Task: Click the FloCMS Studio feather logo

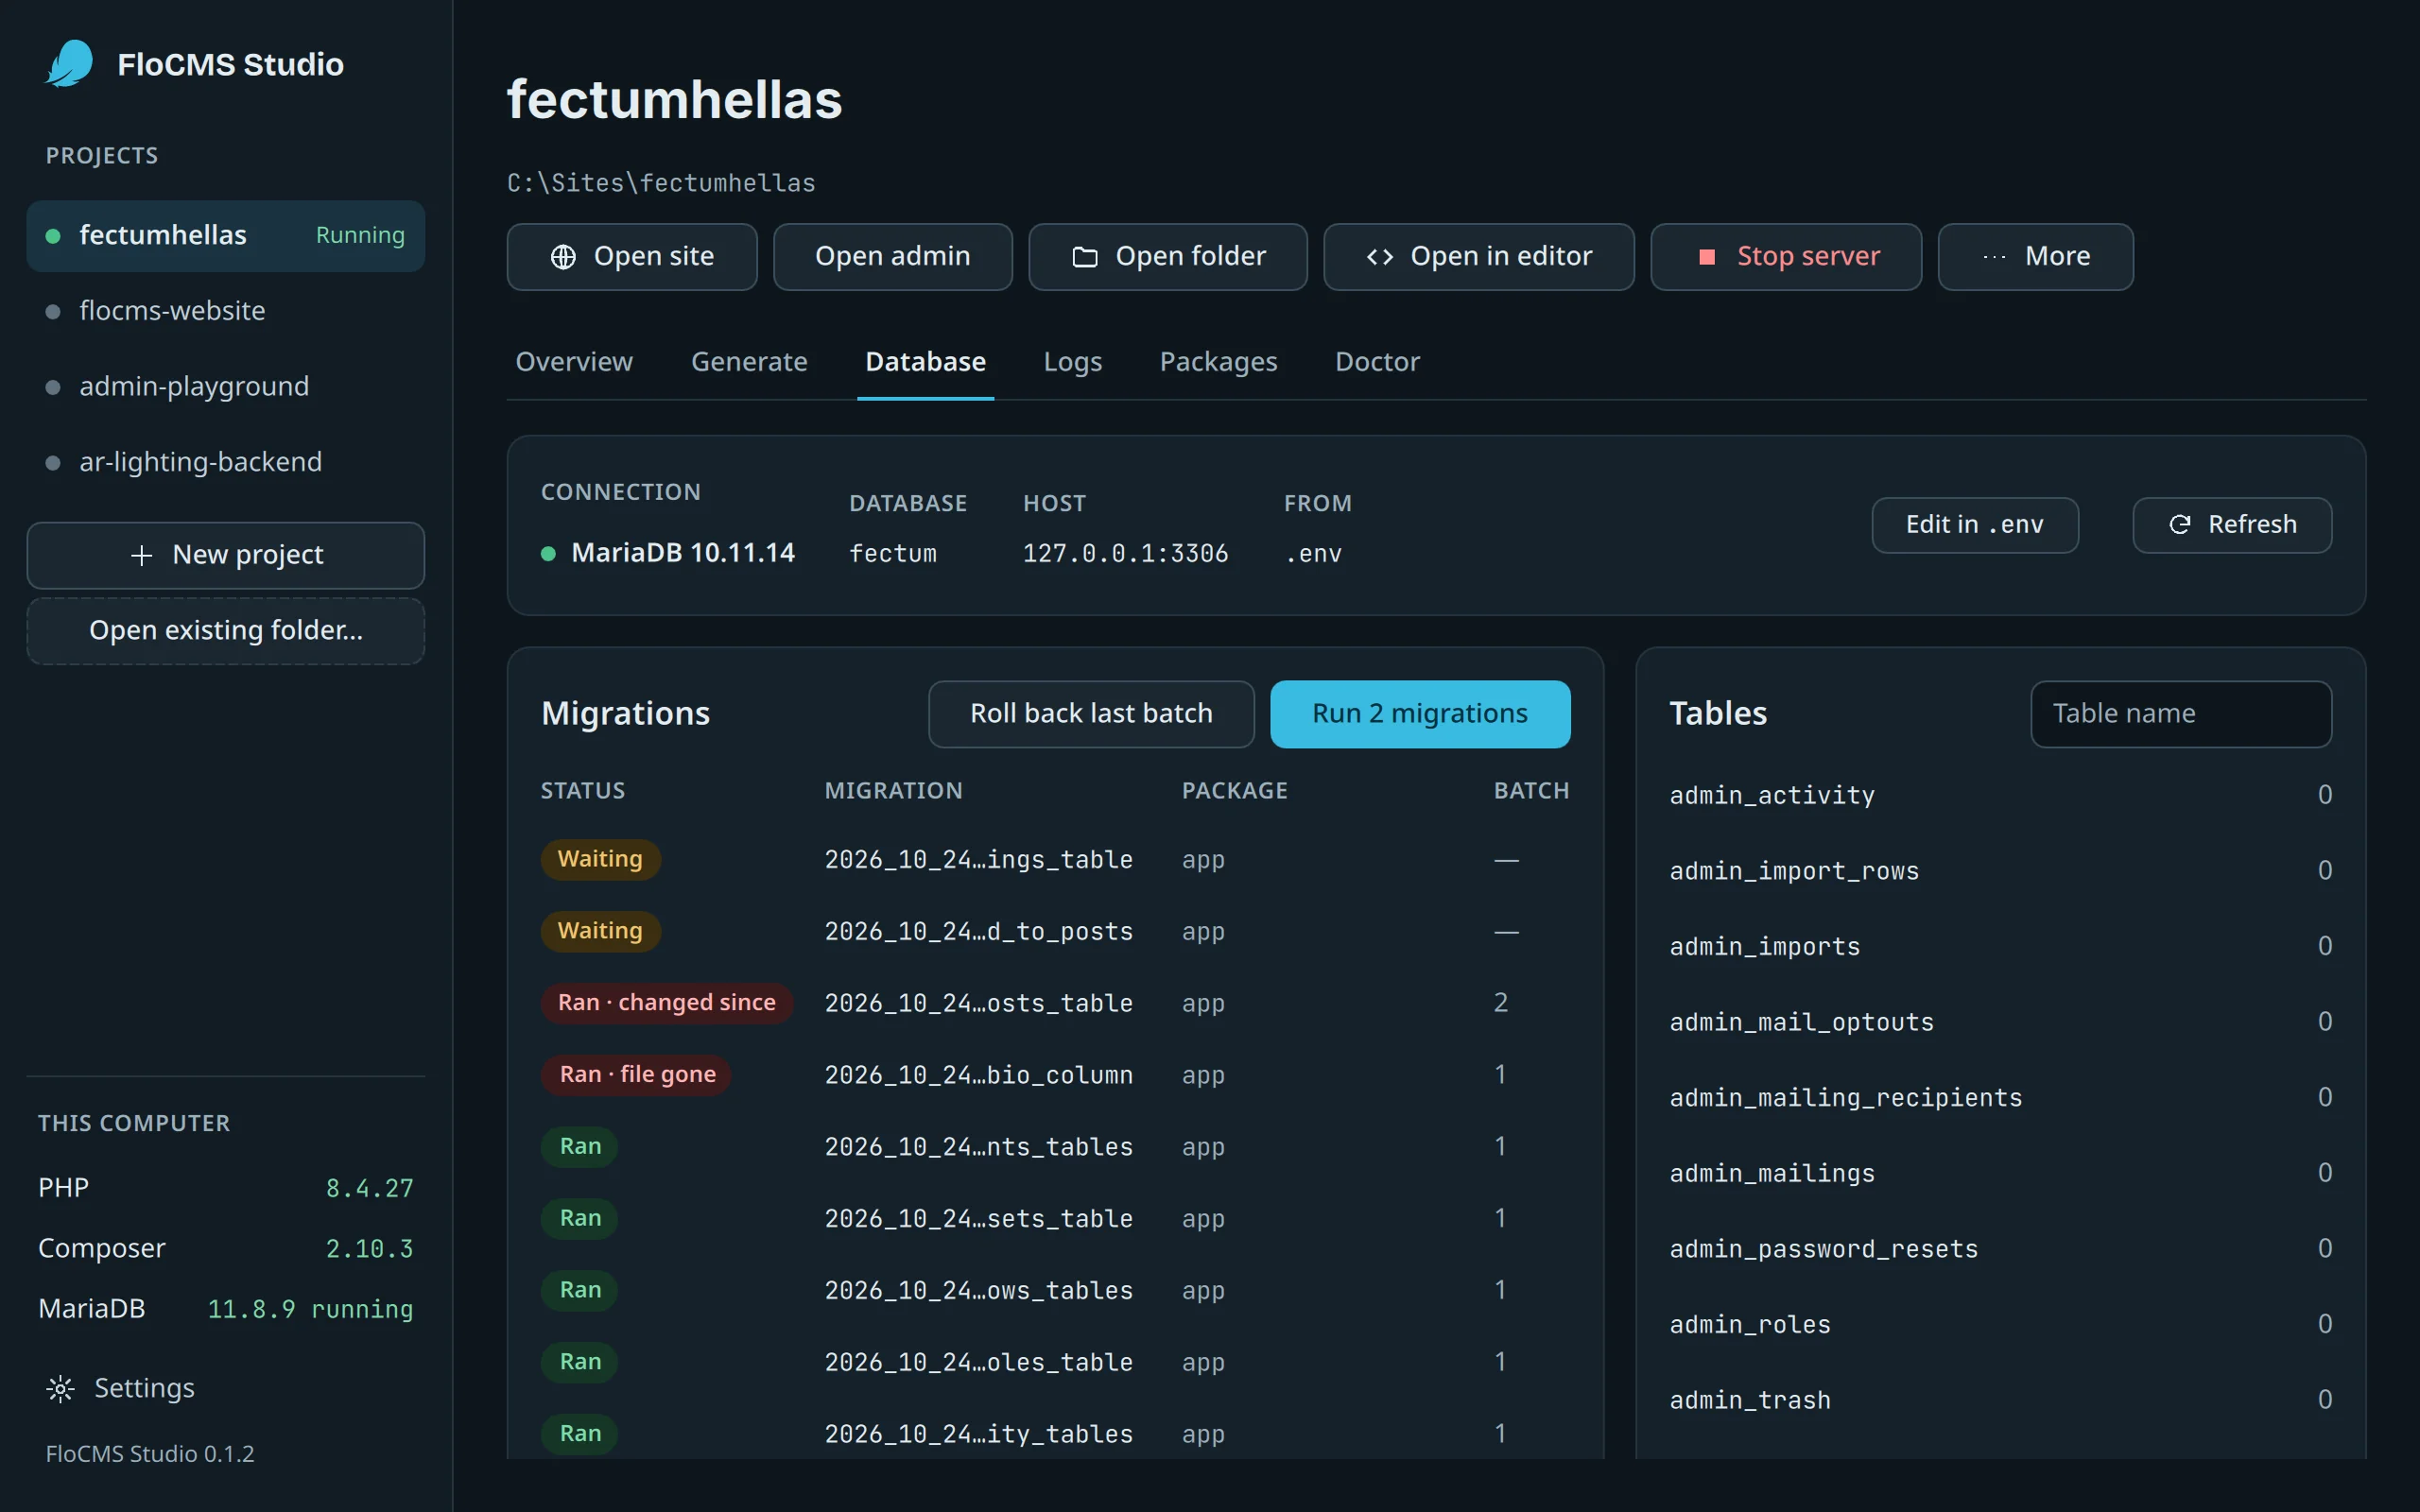Action: tap(70, 64)
